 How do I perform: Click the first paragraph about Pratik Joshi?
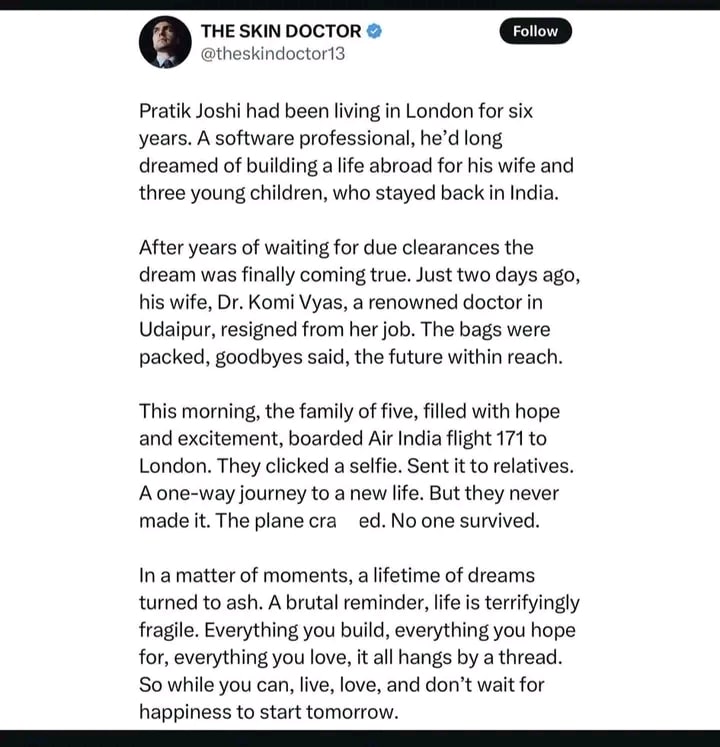[x=356, y=151]
